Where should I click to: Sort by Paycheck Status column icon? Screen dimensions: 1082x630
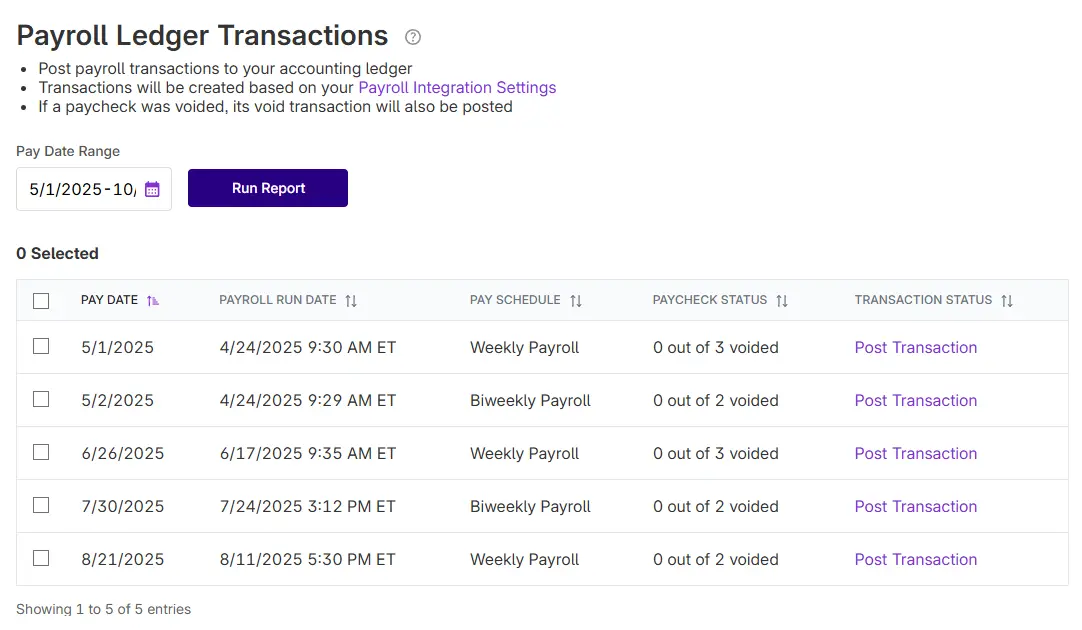tap(782, 299)
